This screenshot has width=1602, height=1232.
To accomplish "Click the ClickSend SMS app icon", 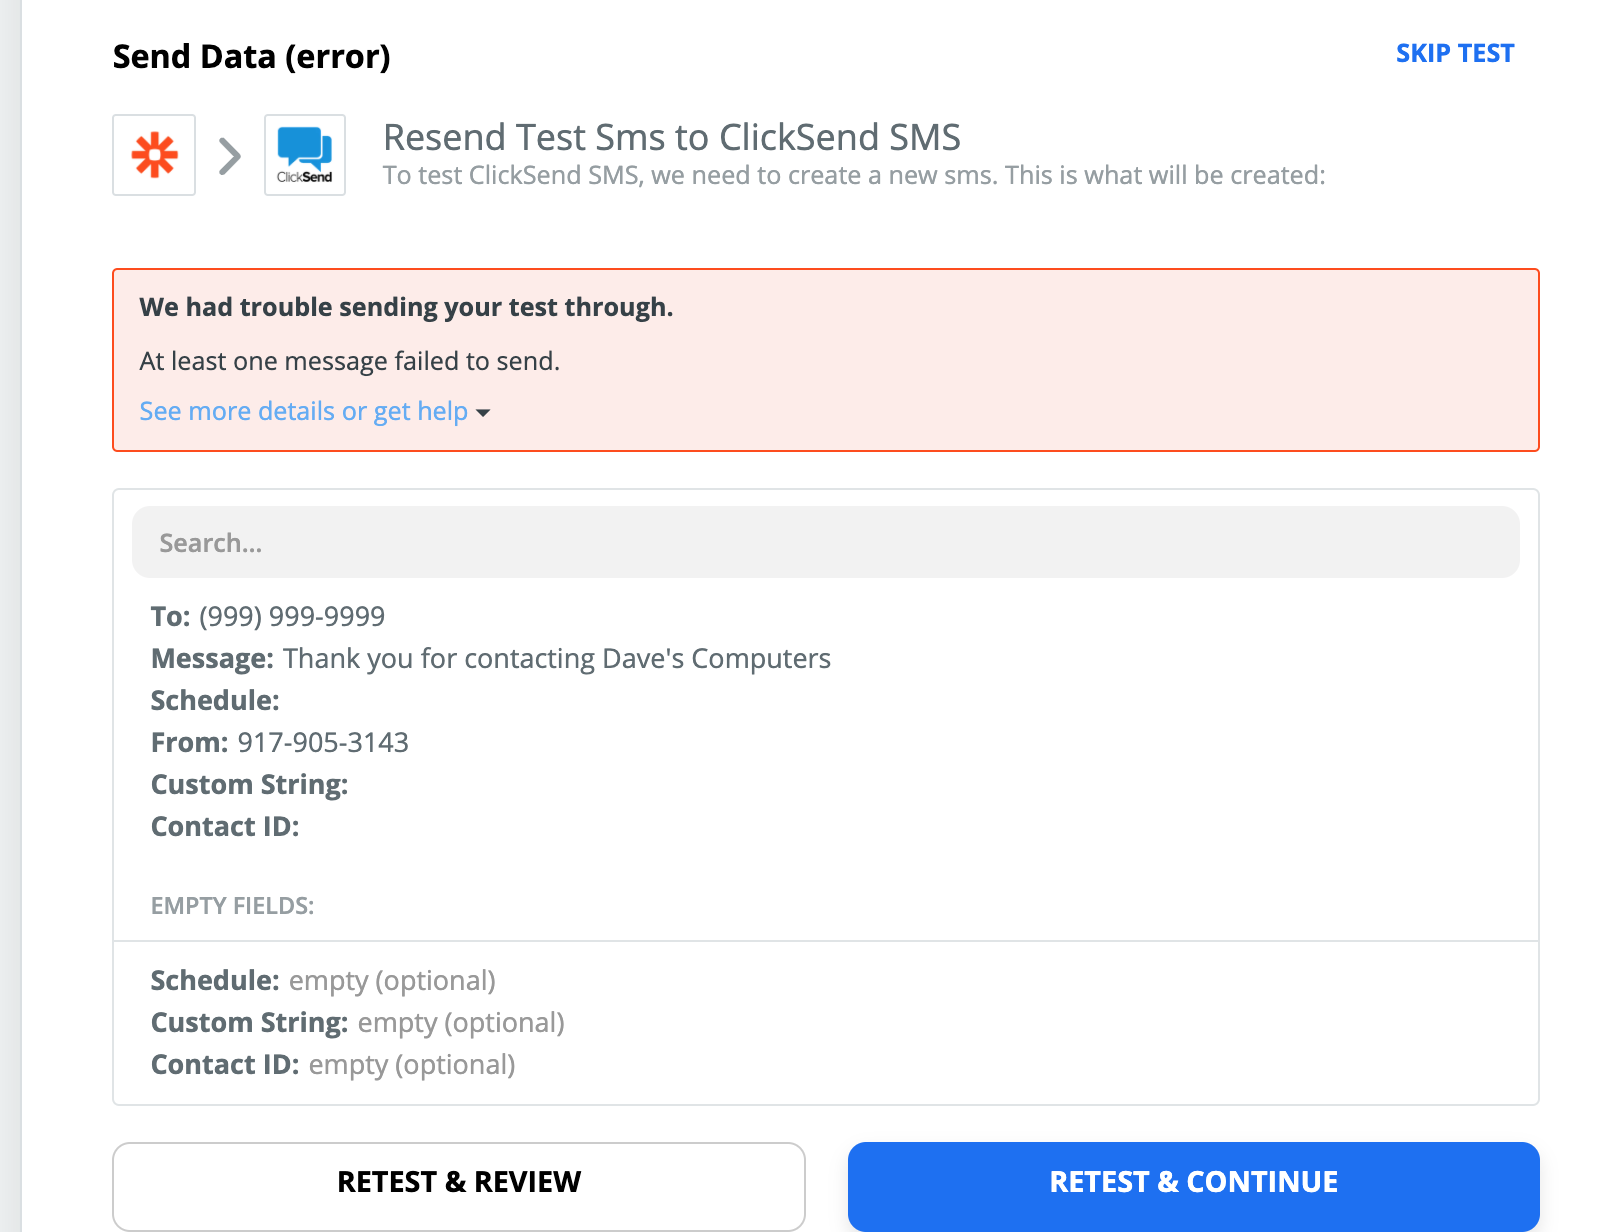I will point(305,155).
